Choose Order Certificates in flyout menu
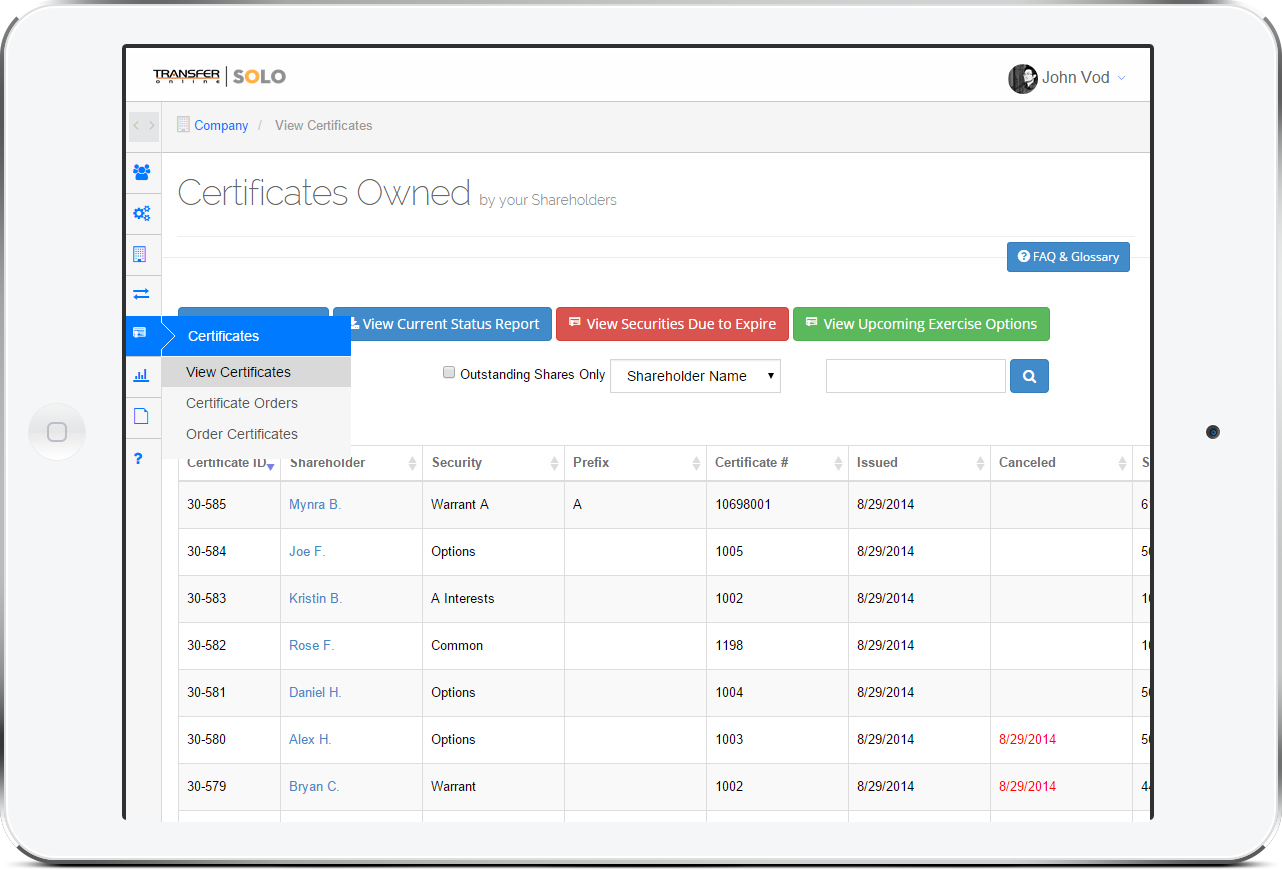Screen dimensions: 1282x870 [256, 434]
